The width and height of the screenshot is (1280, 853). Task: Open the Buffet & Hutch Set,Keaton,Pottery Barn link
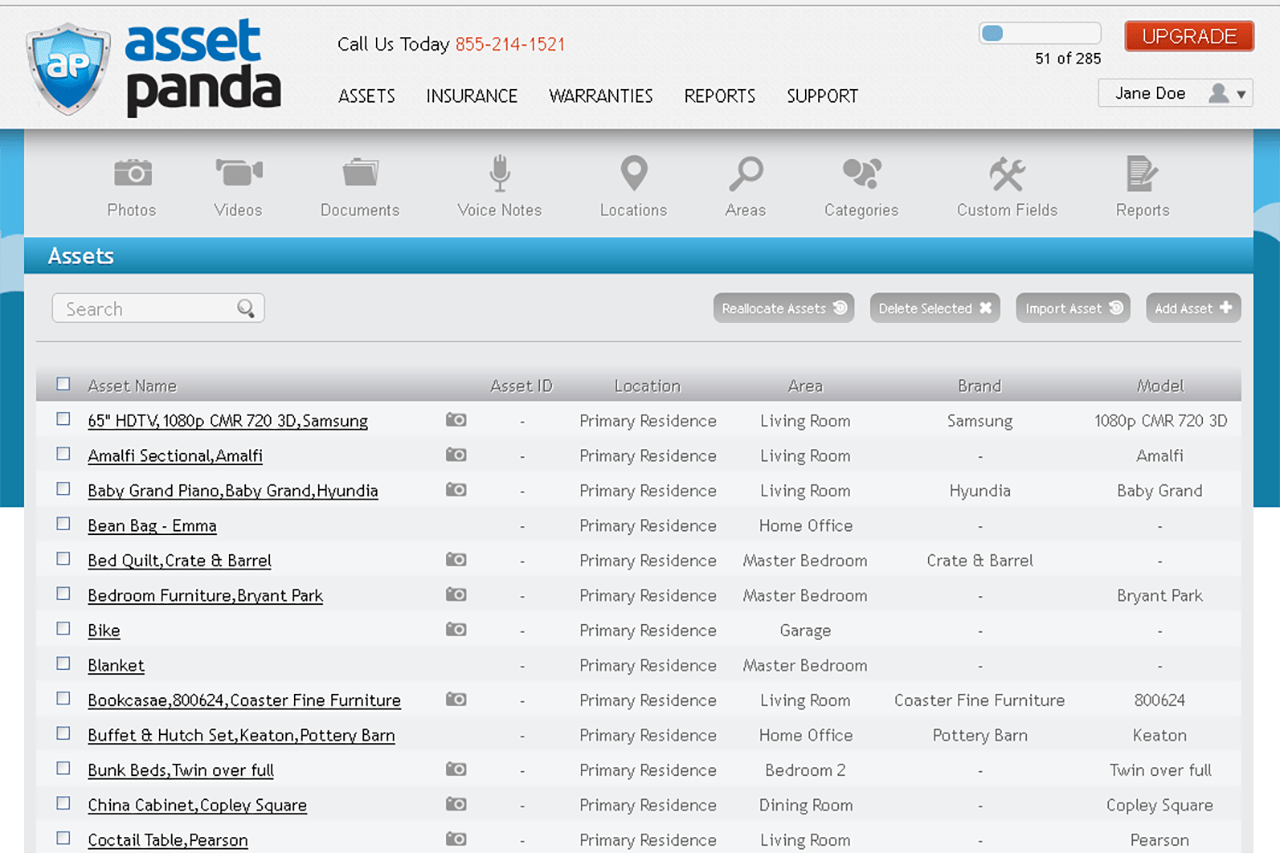241,735
